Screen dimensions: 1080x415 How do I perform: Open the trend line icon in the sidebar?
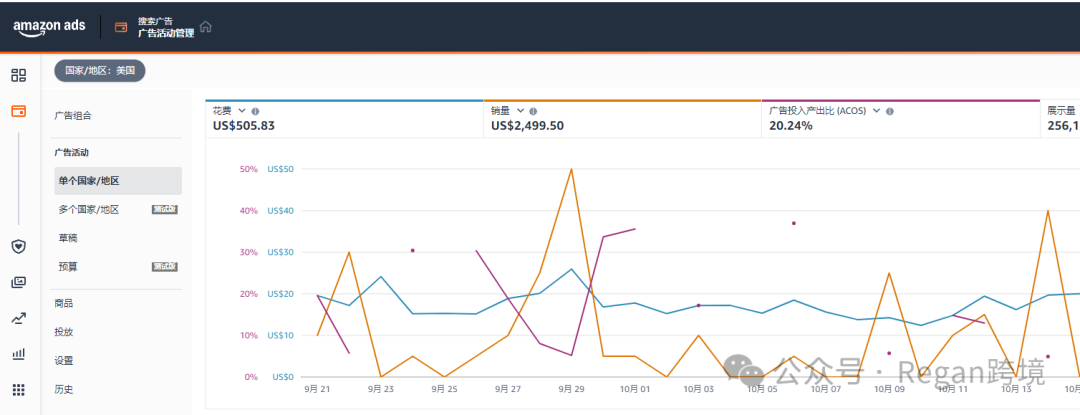pos(18,319)
